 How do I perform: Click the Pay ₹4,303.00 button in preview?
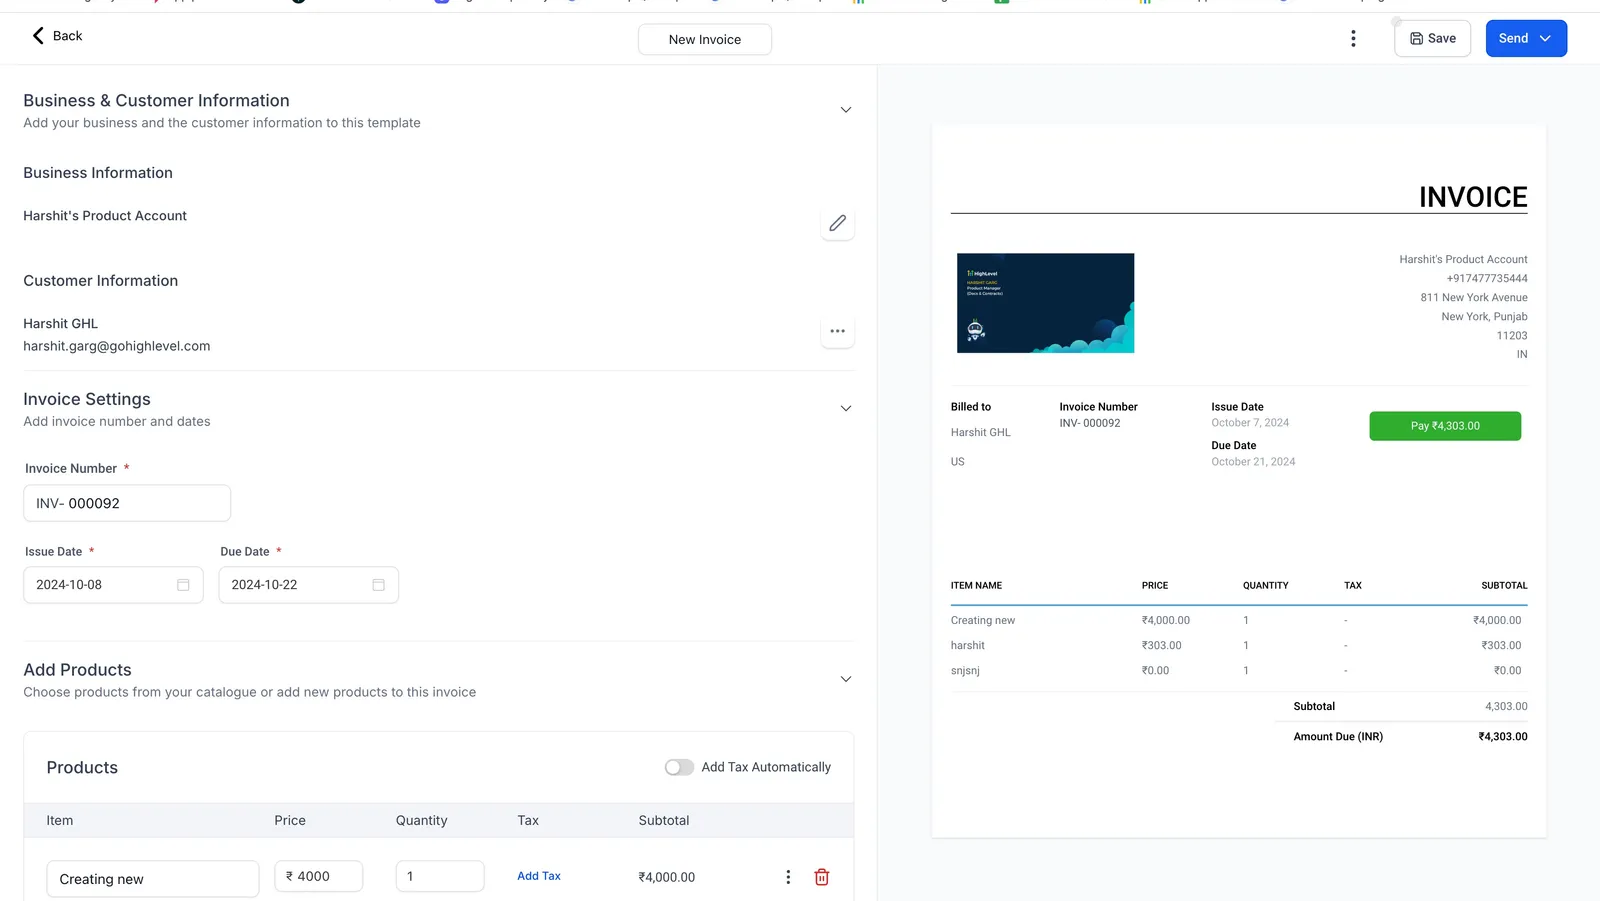(1445, 426)
